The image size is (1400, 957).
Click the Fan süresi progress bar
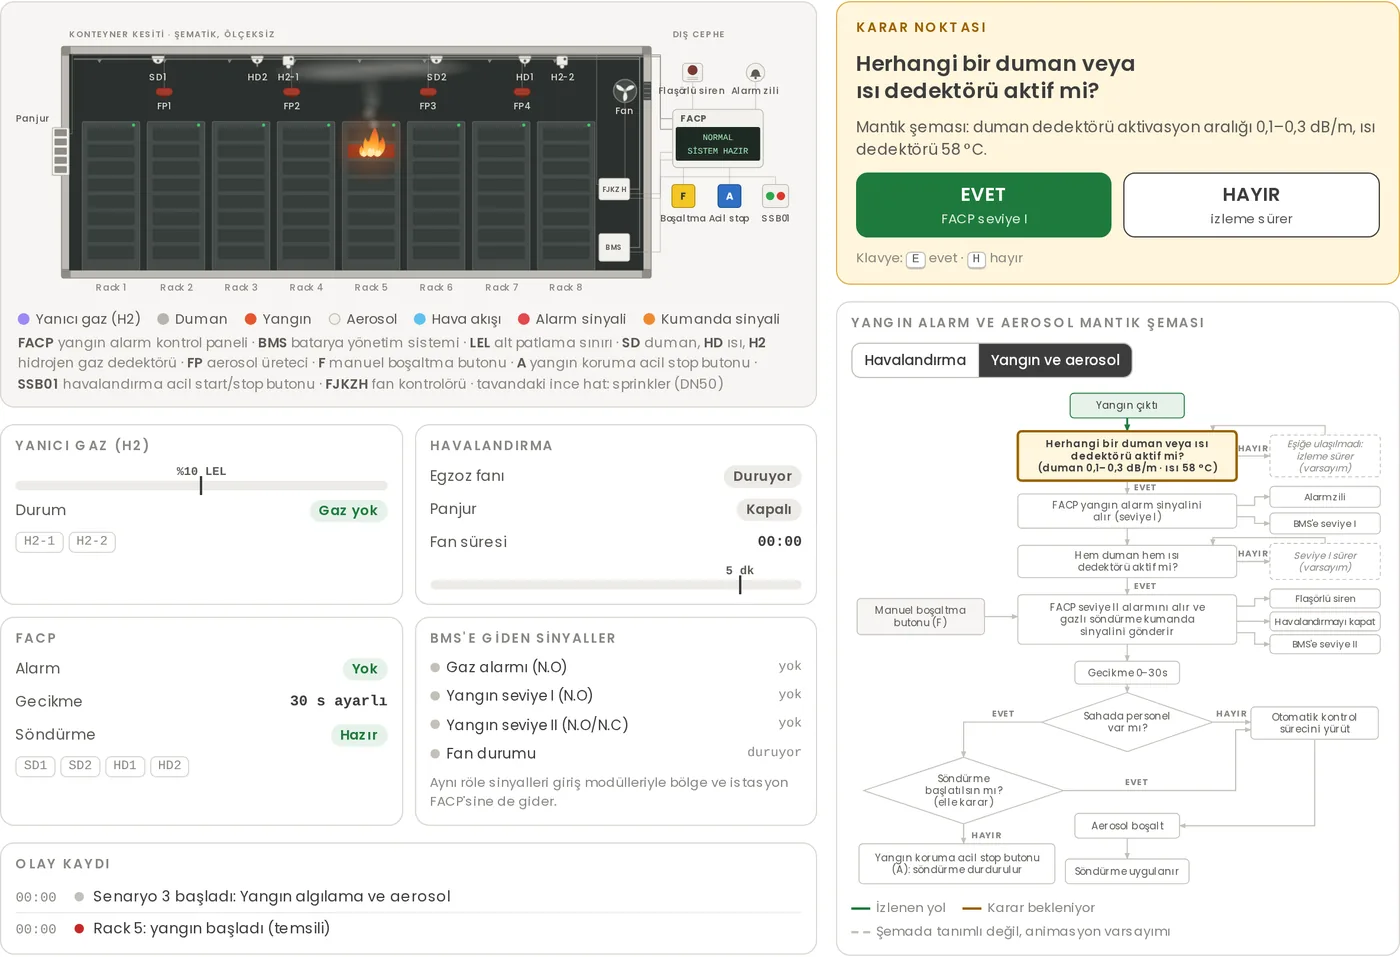[x=616, y=584]
